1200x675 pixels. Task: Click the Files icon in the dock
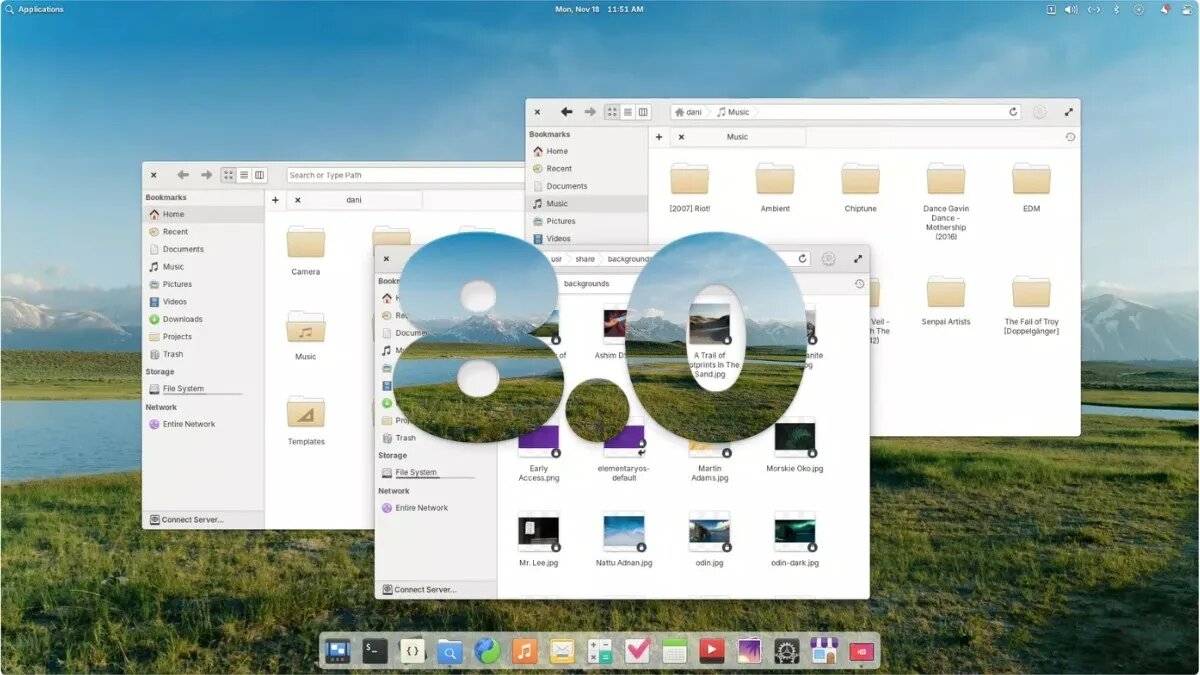point(450,651)
